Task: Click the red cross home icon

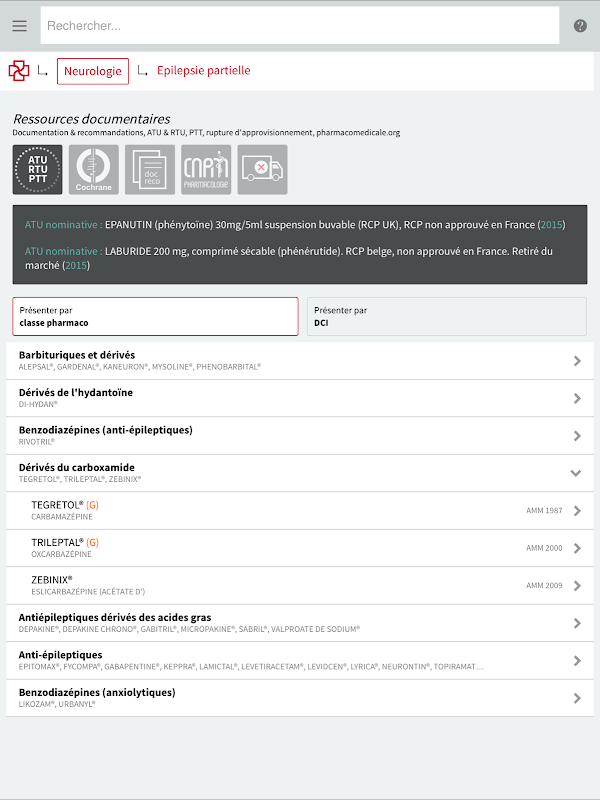Action: point(19,71)
